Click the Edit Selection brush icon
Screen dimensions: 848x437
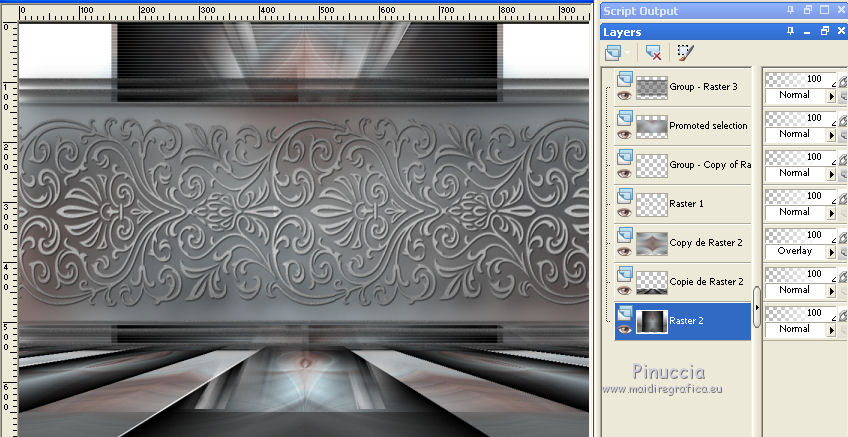click(685, 52)
